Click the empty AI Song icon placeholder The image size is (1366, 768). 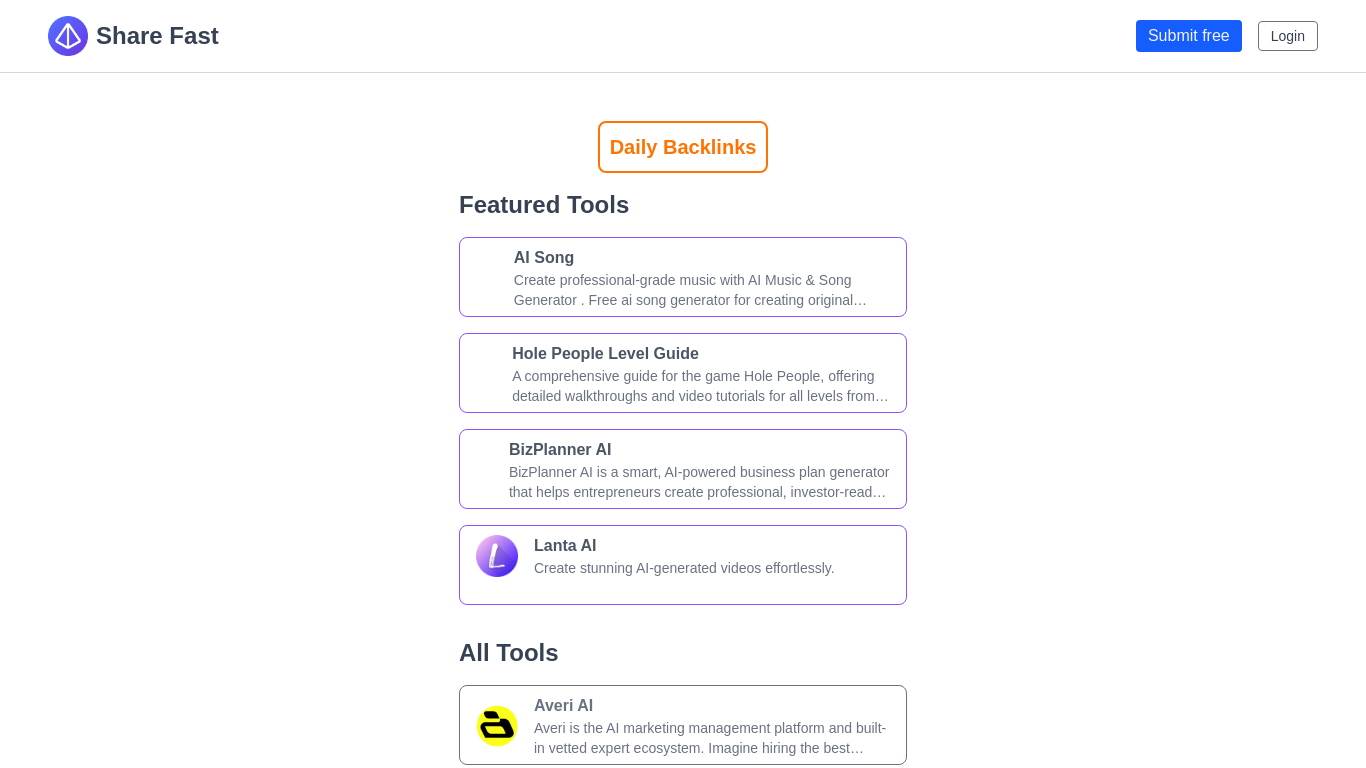pyautogui.click(x=489, y=268)
